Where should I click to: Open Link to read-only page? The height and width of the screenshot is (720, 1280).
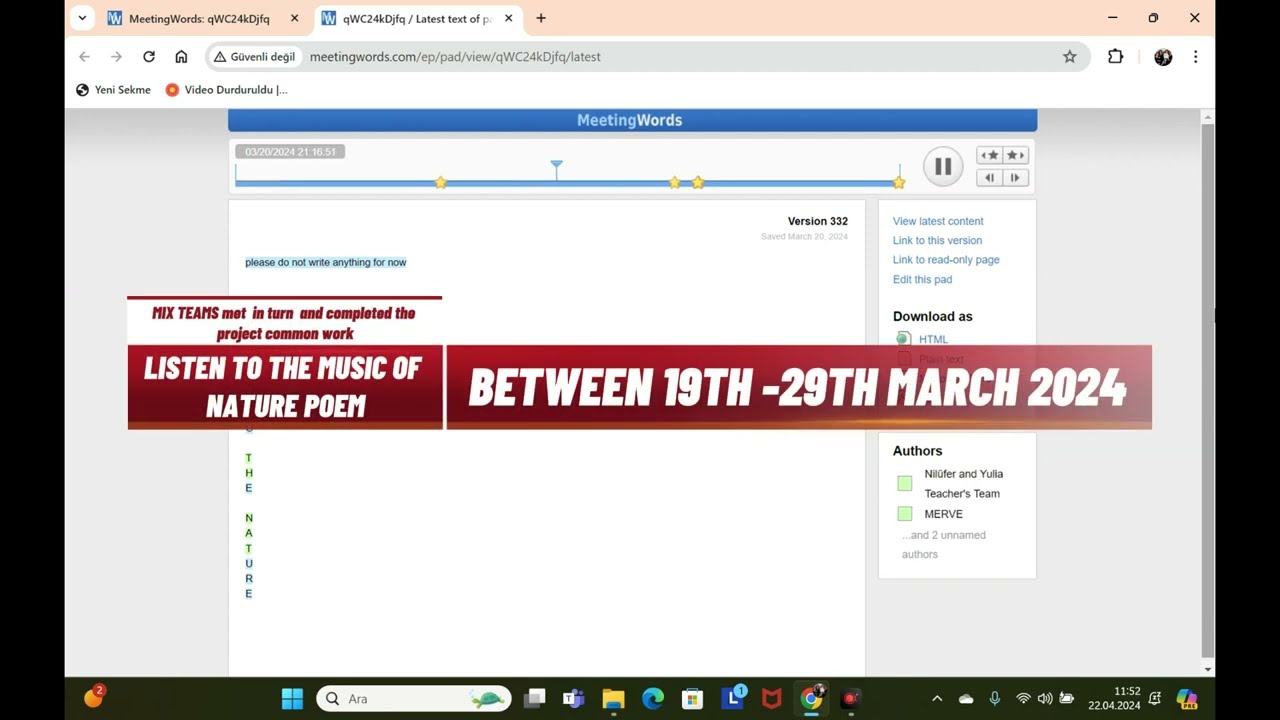[946, 260]
